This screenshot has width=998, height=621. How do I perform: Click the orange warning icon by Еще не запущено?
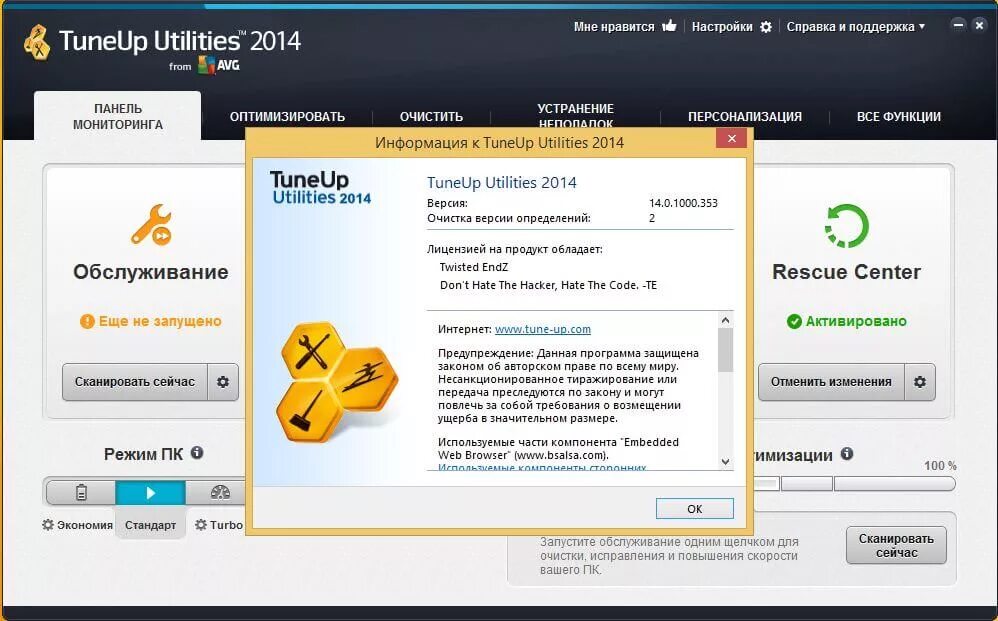pos(87,321)
